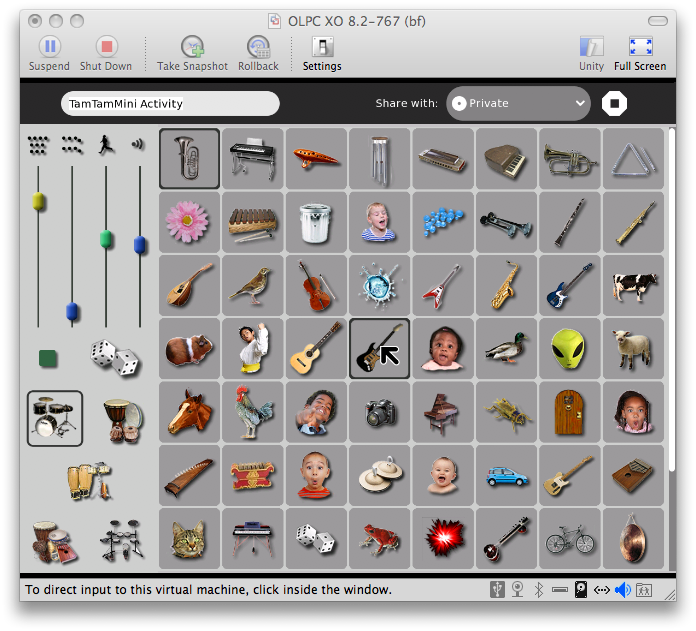This screenshot has height=631, width=696.
Task: Choose the cat sound
Action: [x=190, y=539]
